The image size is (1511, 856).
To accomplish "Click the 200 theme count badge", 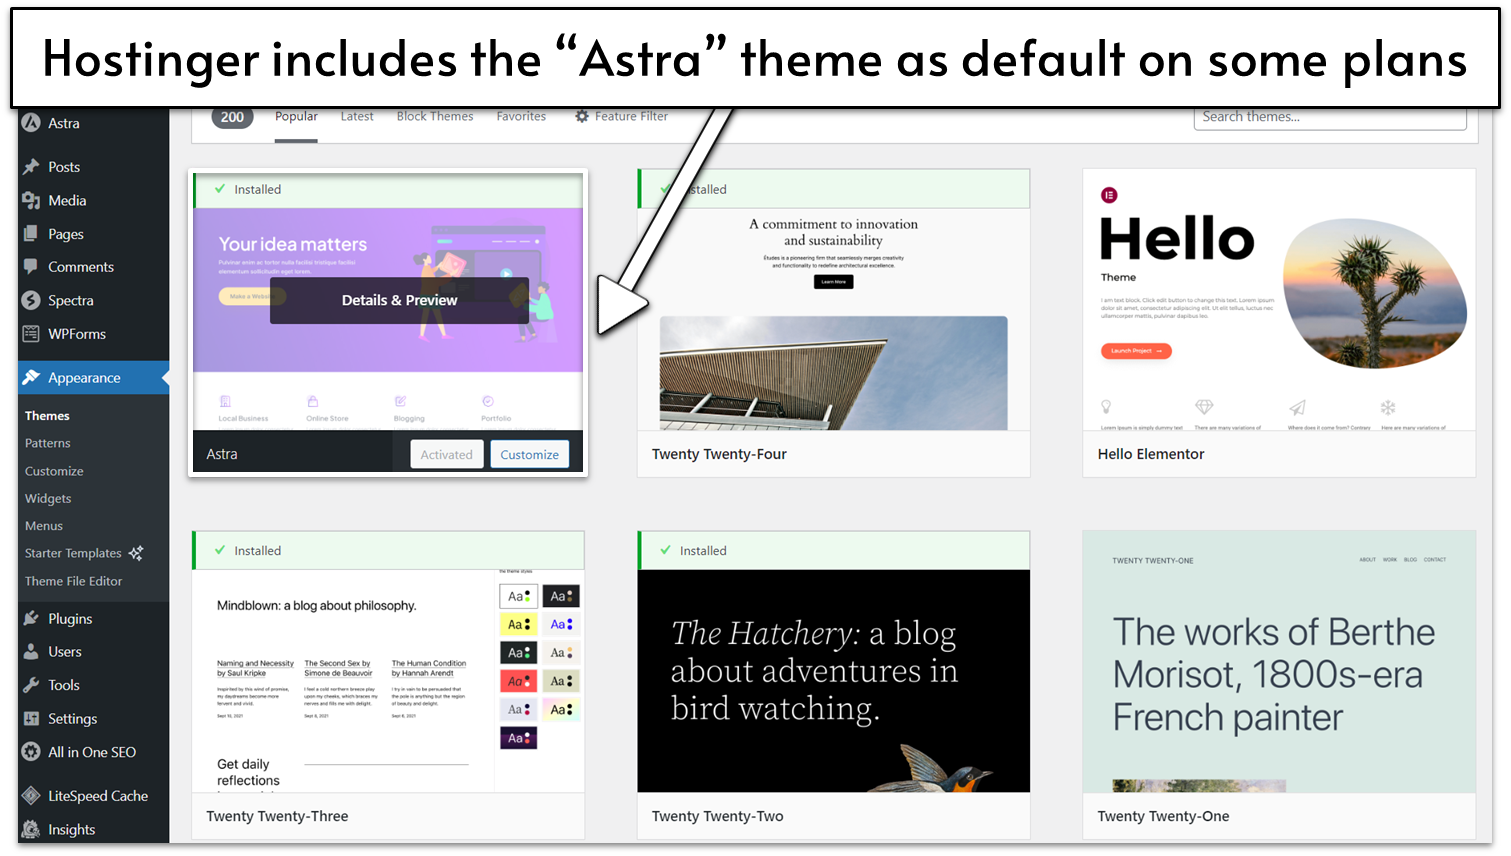I will (232, 117).
